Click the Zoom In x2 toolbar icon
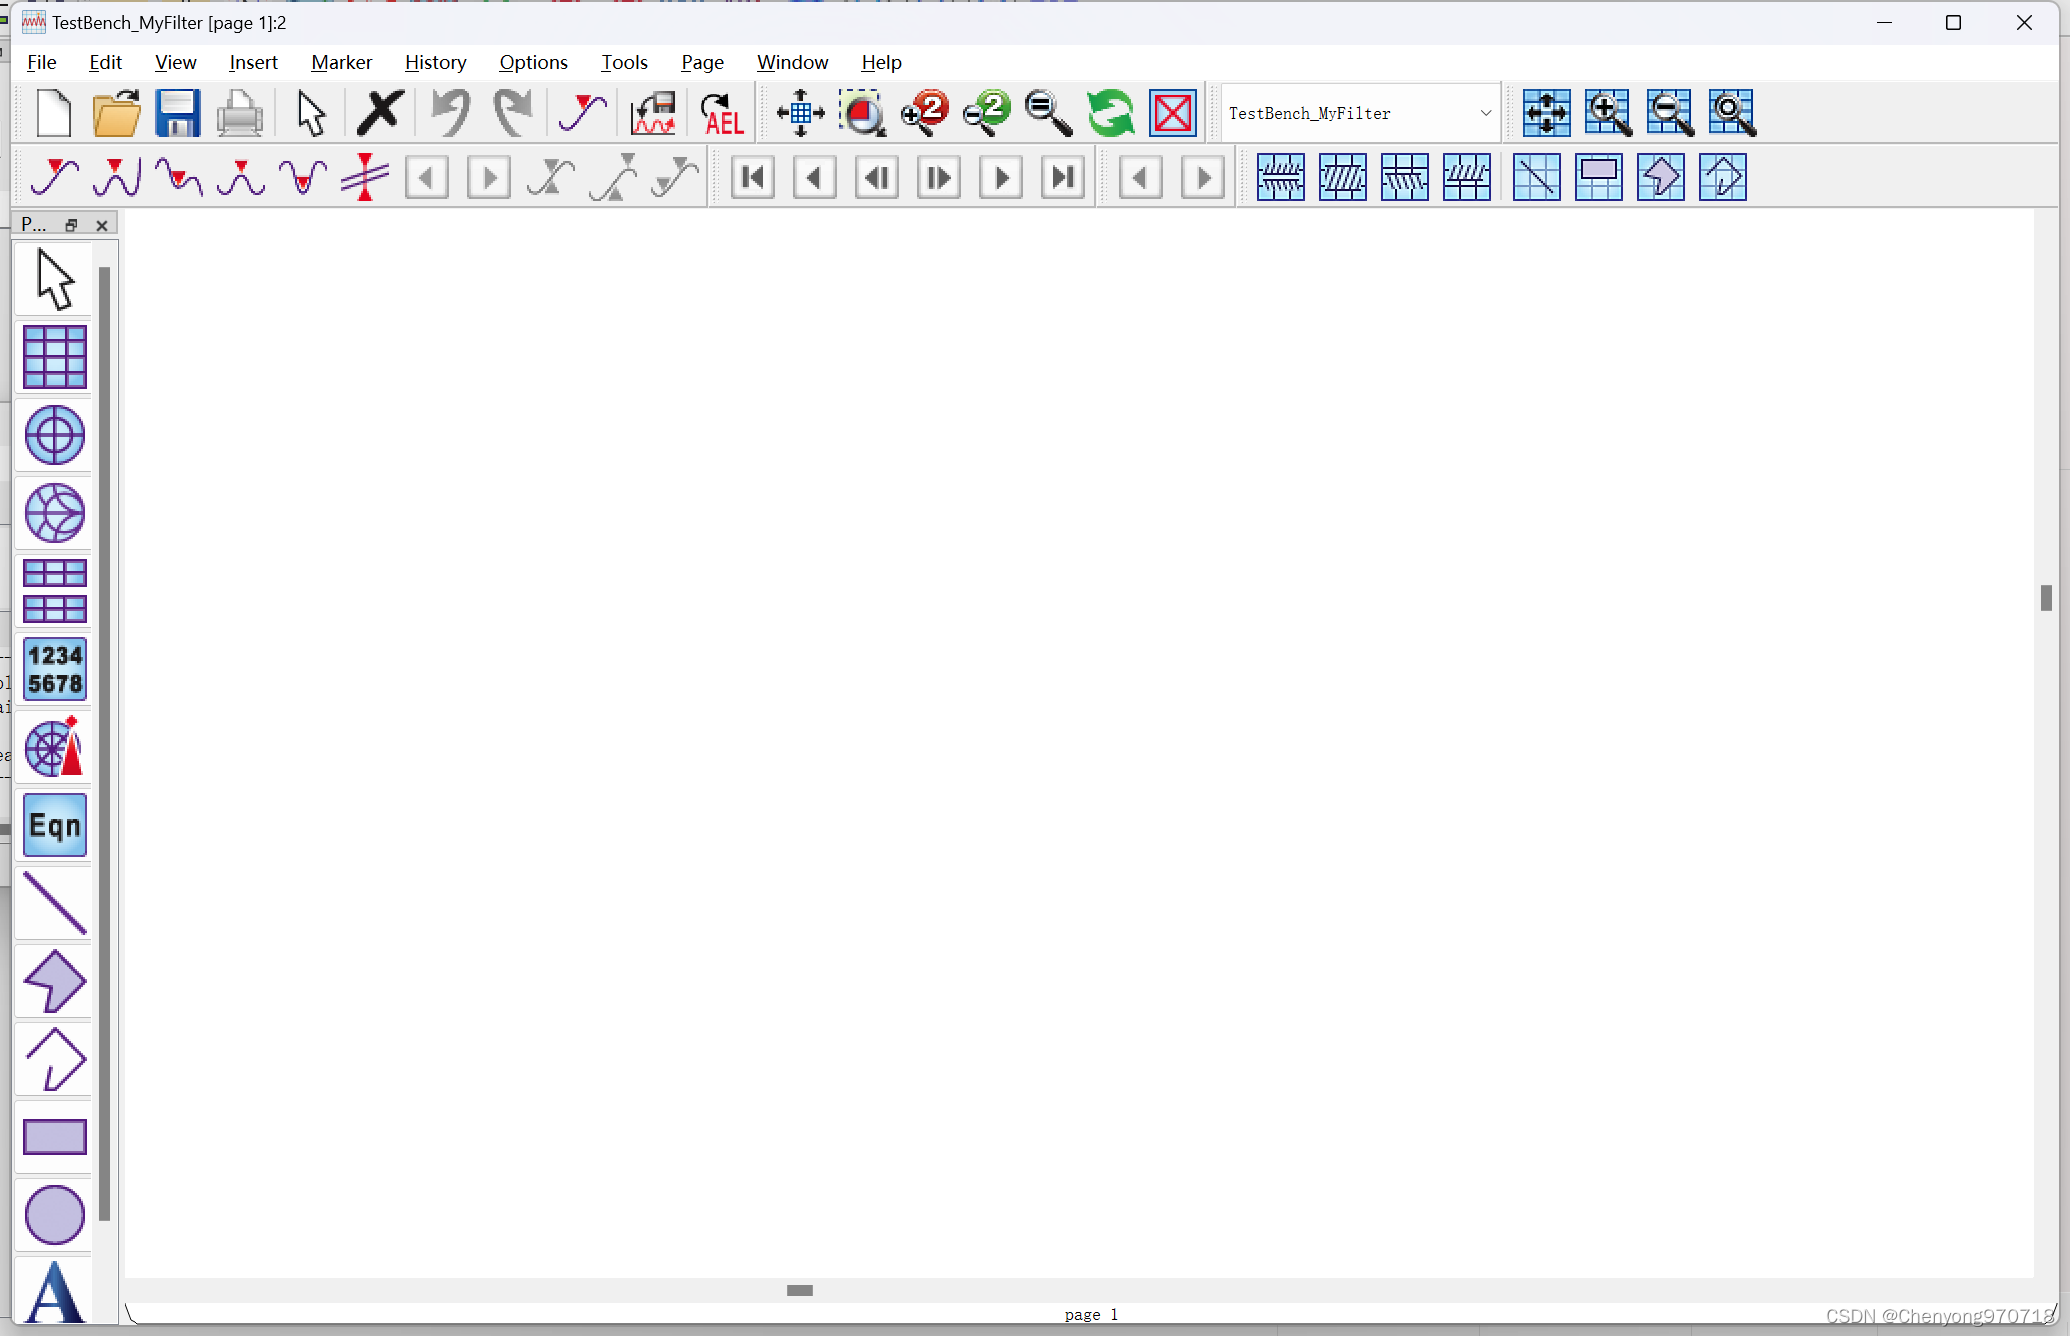The width and height of the screenshot is (2070, 1336). pos(923,113)
